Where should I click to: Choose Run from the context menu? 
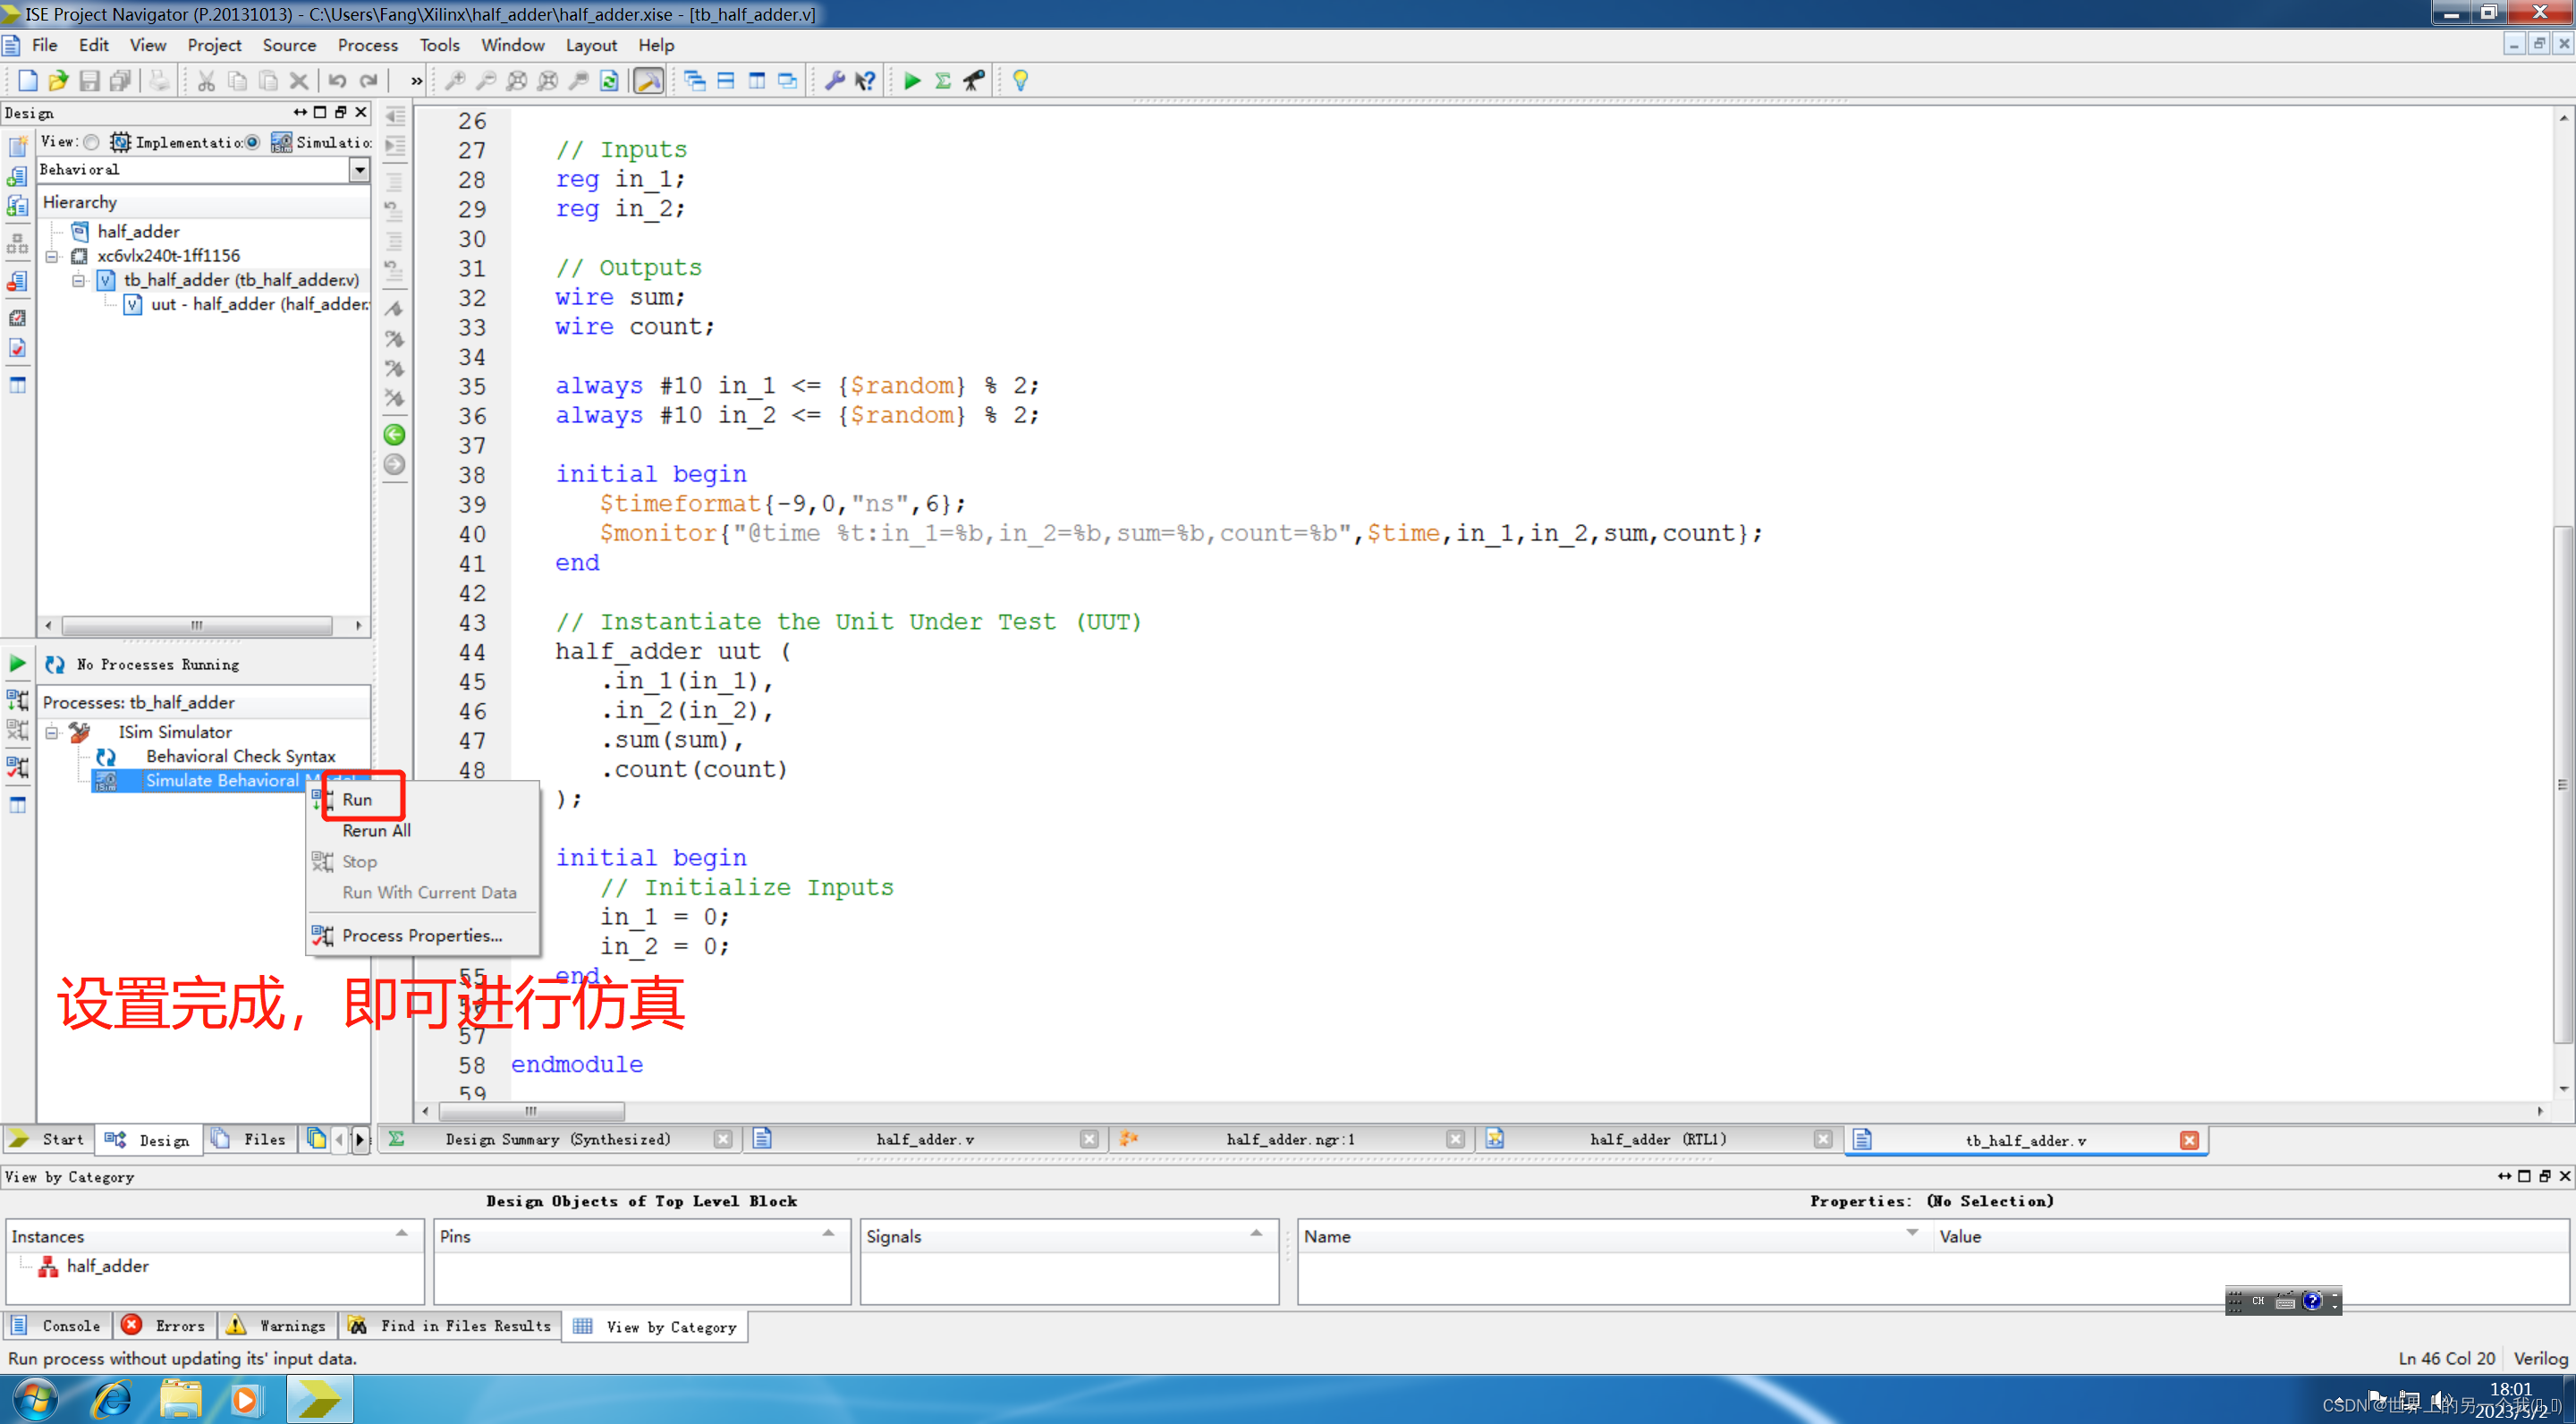357,799
